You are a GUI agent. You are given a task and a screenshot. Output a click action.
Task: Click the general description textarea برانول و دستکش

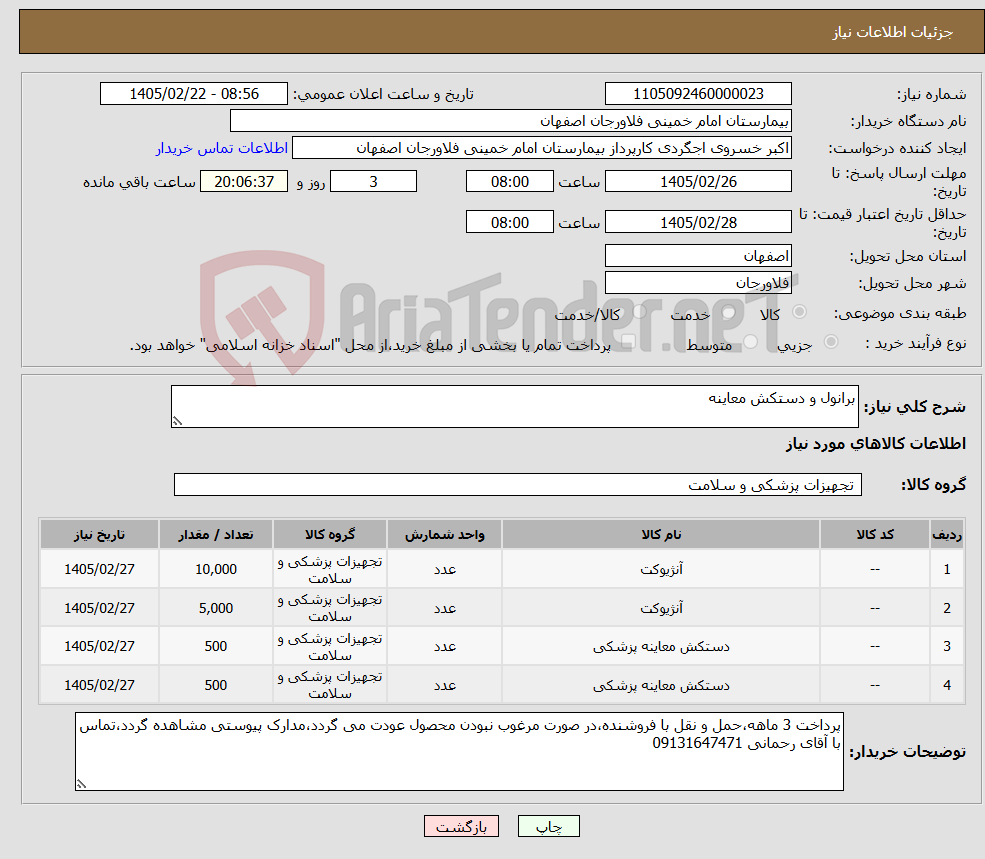(514, 407)
